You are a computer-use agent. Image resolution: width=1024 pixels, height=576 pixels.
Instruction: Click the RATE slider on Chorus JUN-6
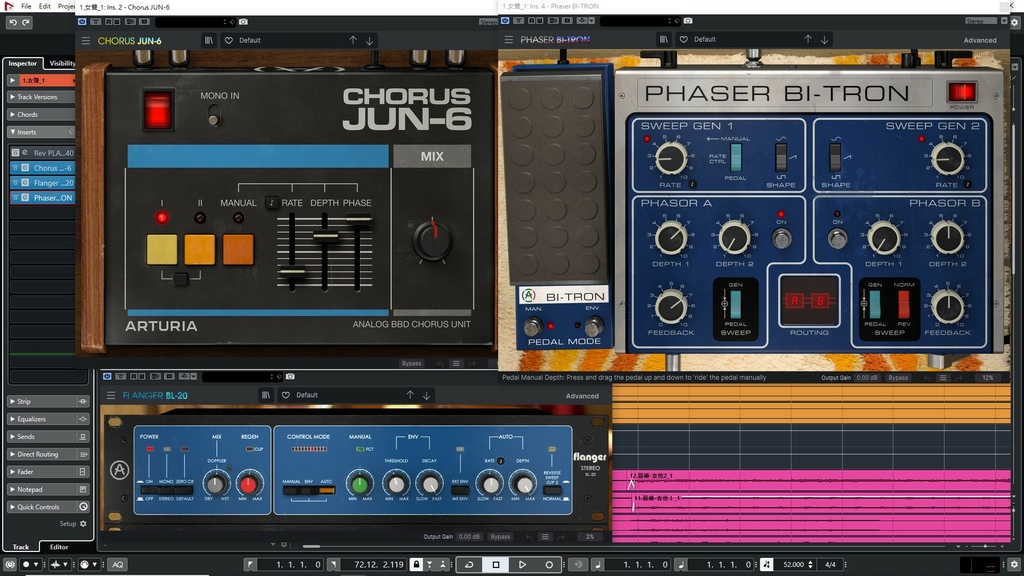pyautogui.click(x=292, y=272)
